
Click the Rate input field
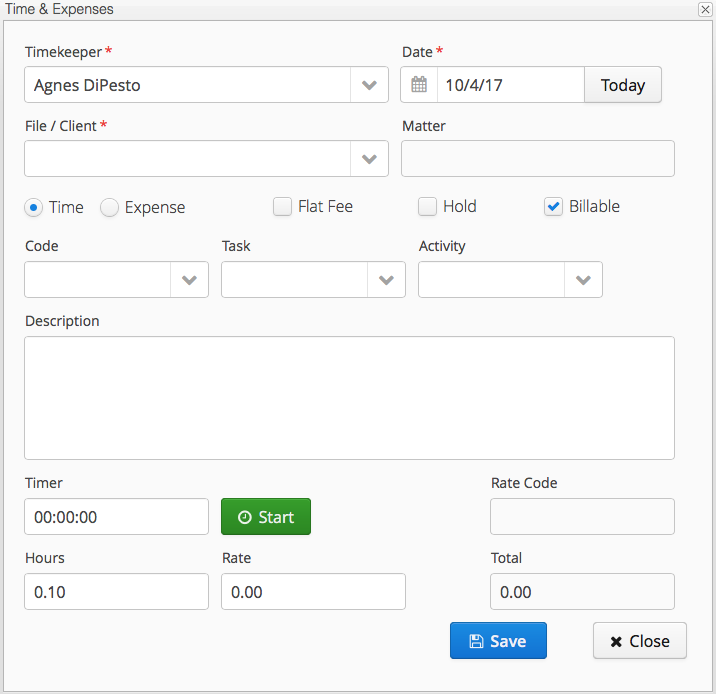point(313,592)
